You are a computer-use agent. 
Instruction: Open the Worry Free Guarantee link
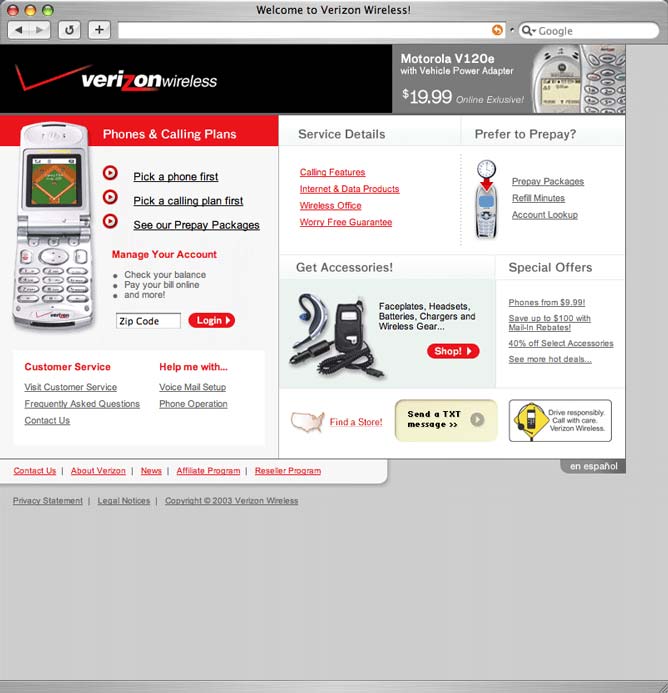346,222
